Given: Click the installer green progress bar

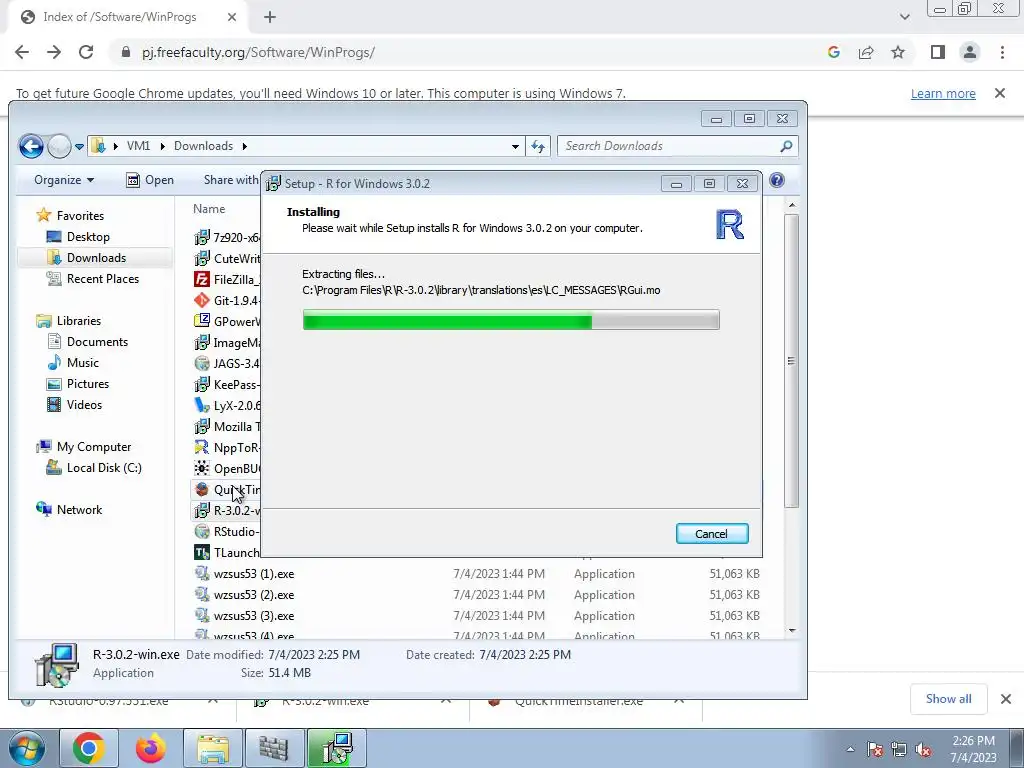Looking at the screenshot, I should coord(511,320).
